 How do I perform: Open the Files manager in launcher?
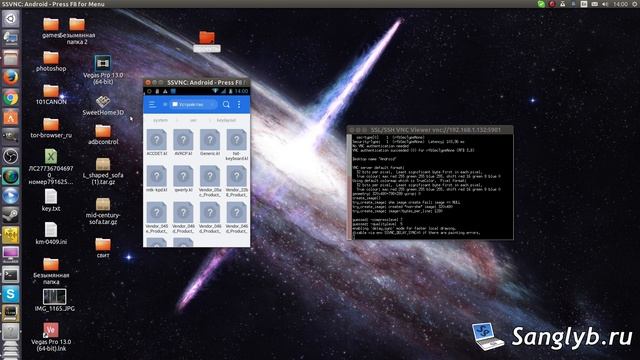click(x=11, y=58)
